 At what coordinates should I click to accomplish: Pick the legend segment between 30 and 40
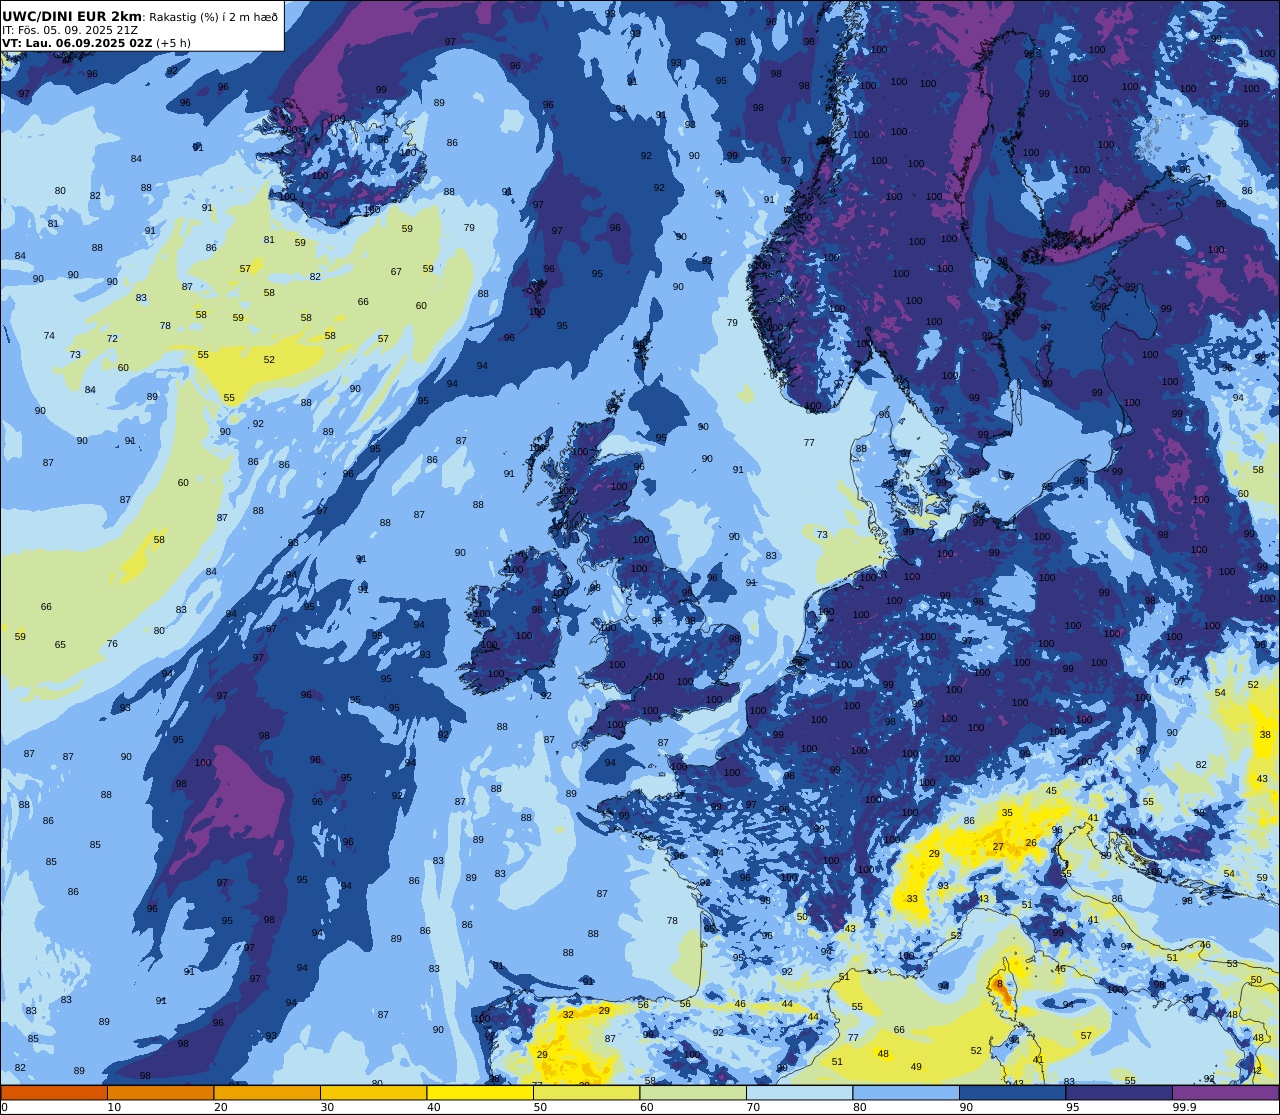(373, 1093)
